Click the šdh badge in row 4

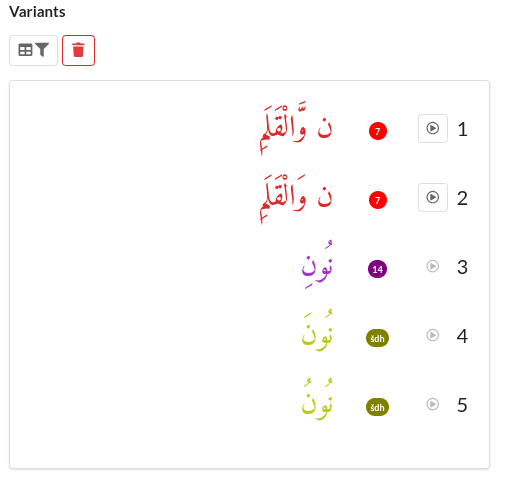377,338
